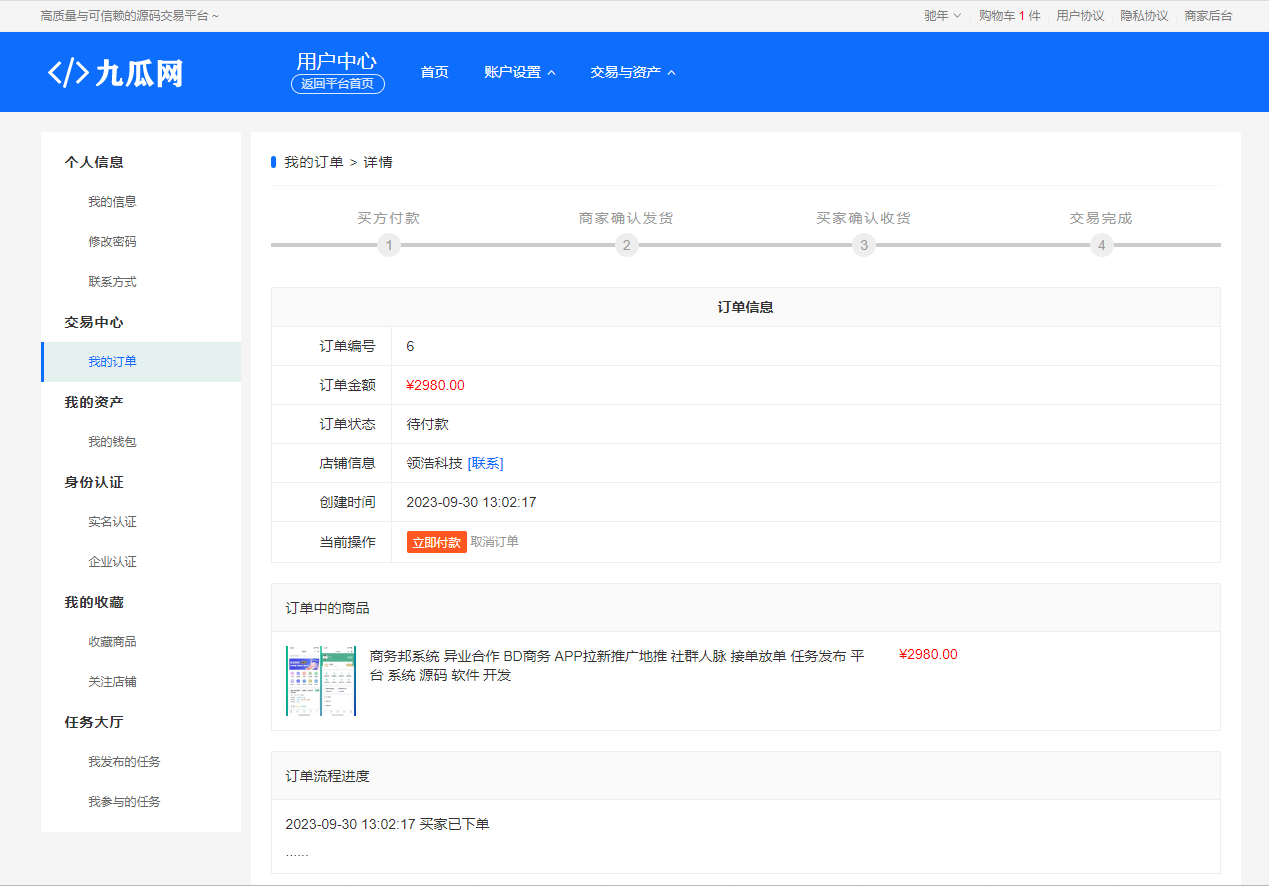The width and height of the screenshot is (1269, 886).
Task: Go to 首页 in the navigation bar
Action: coord(434,72)
